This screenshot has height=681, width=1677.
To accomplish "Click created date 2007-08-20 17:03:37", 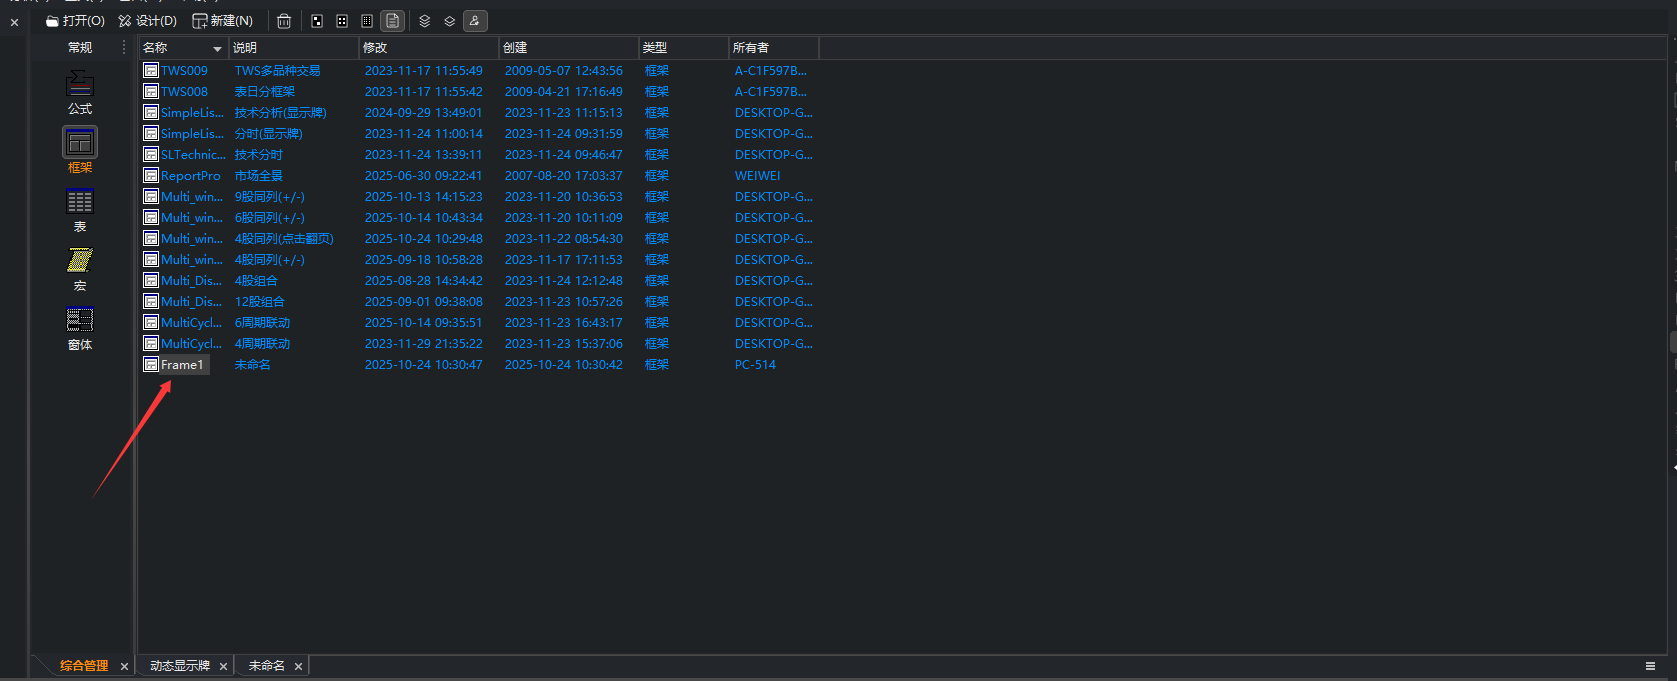I will (x=563, y=176).
